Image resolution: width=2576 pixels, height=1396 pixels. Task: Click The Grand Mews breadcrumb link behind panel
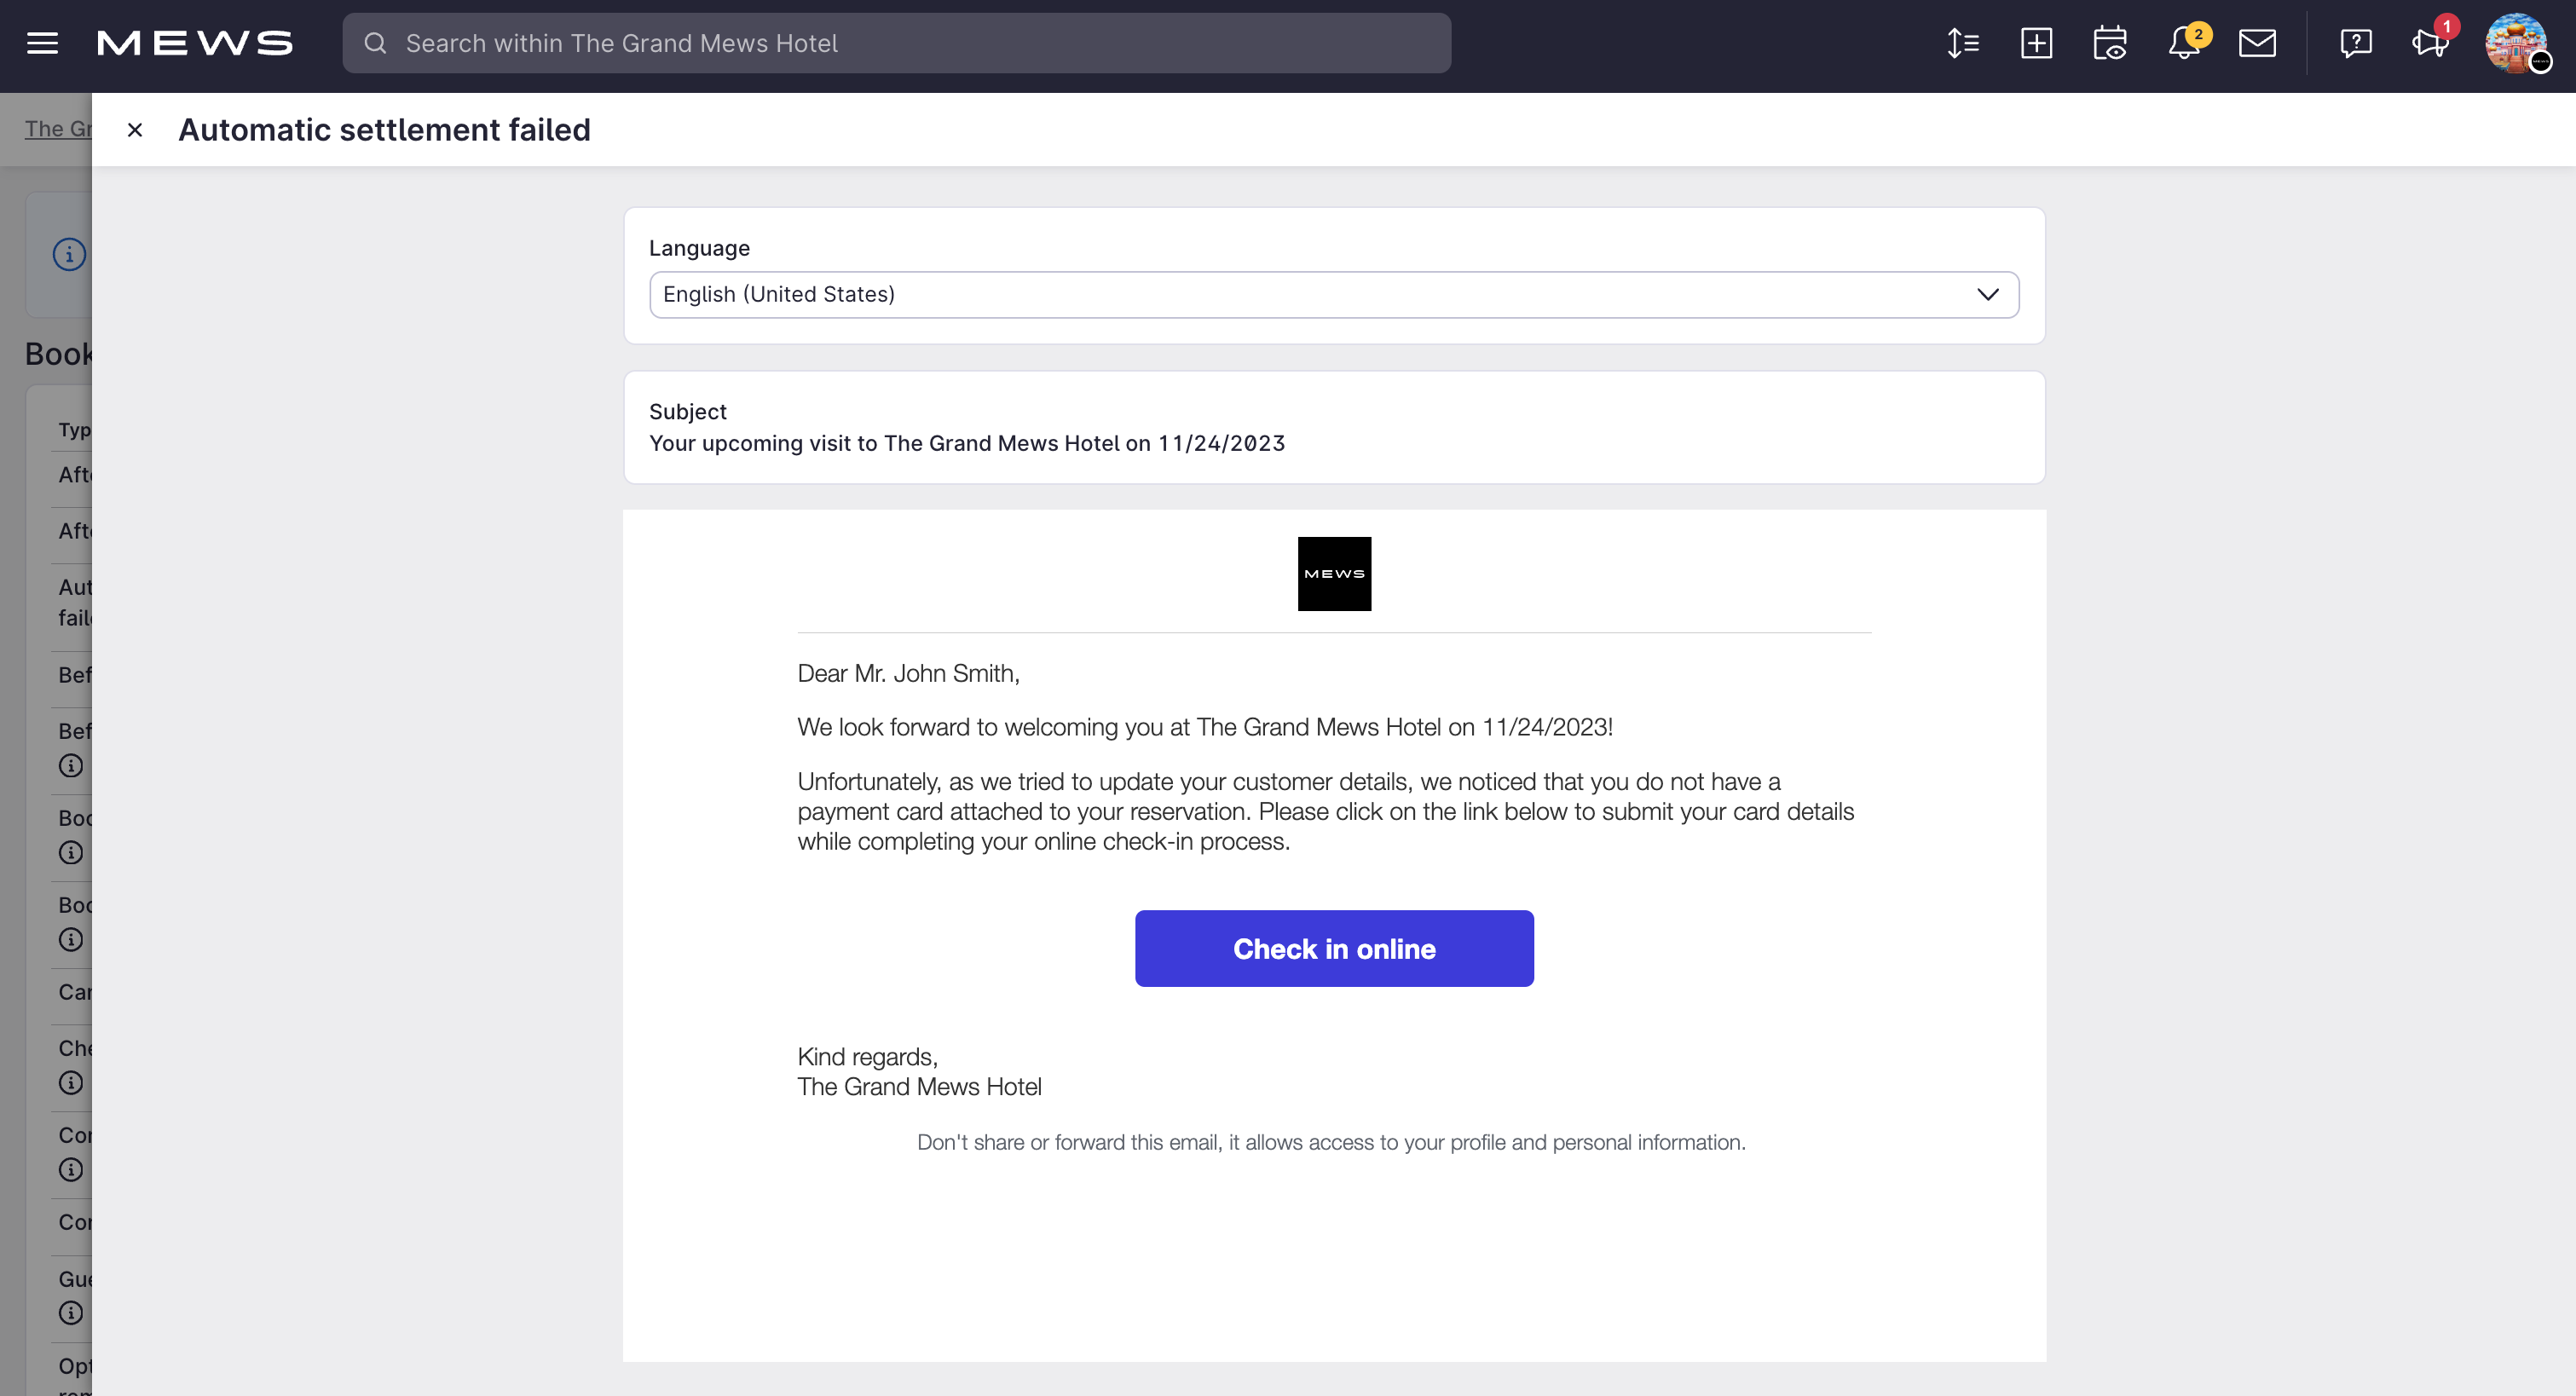point(58,129)
